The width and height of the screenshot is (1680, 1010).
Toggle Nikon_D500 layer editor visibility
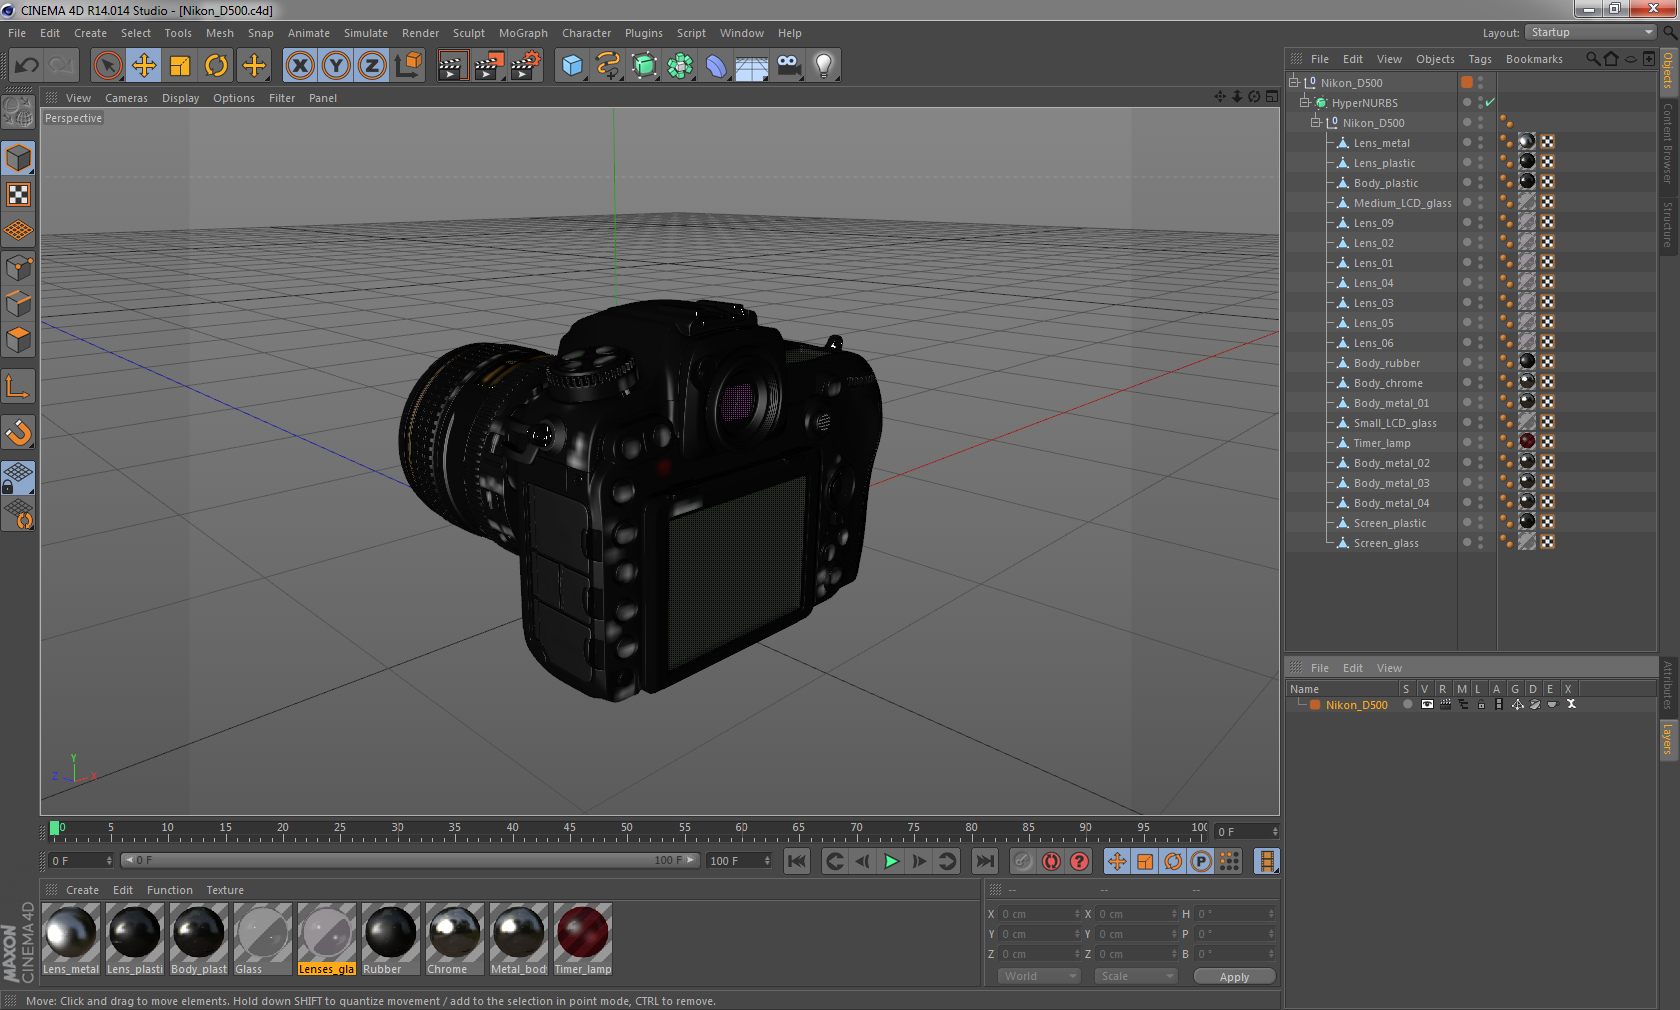(1427, 704)
